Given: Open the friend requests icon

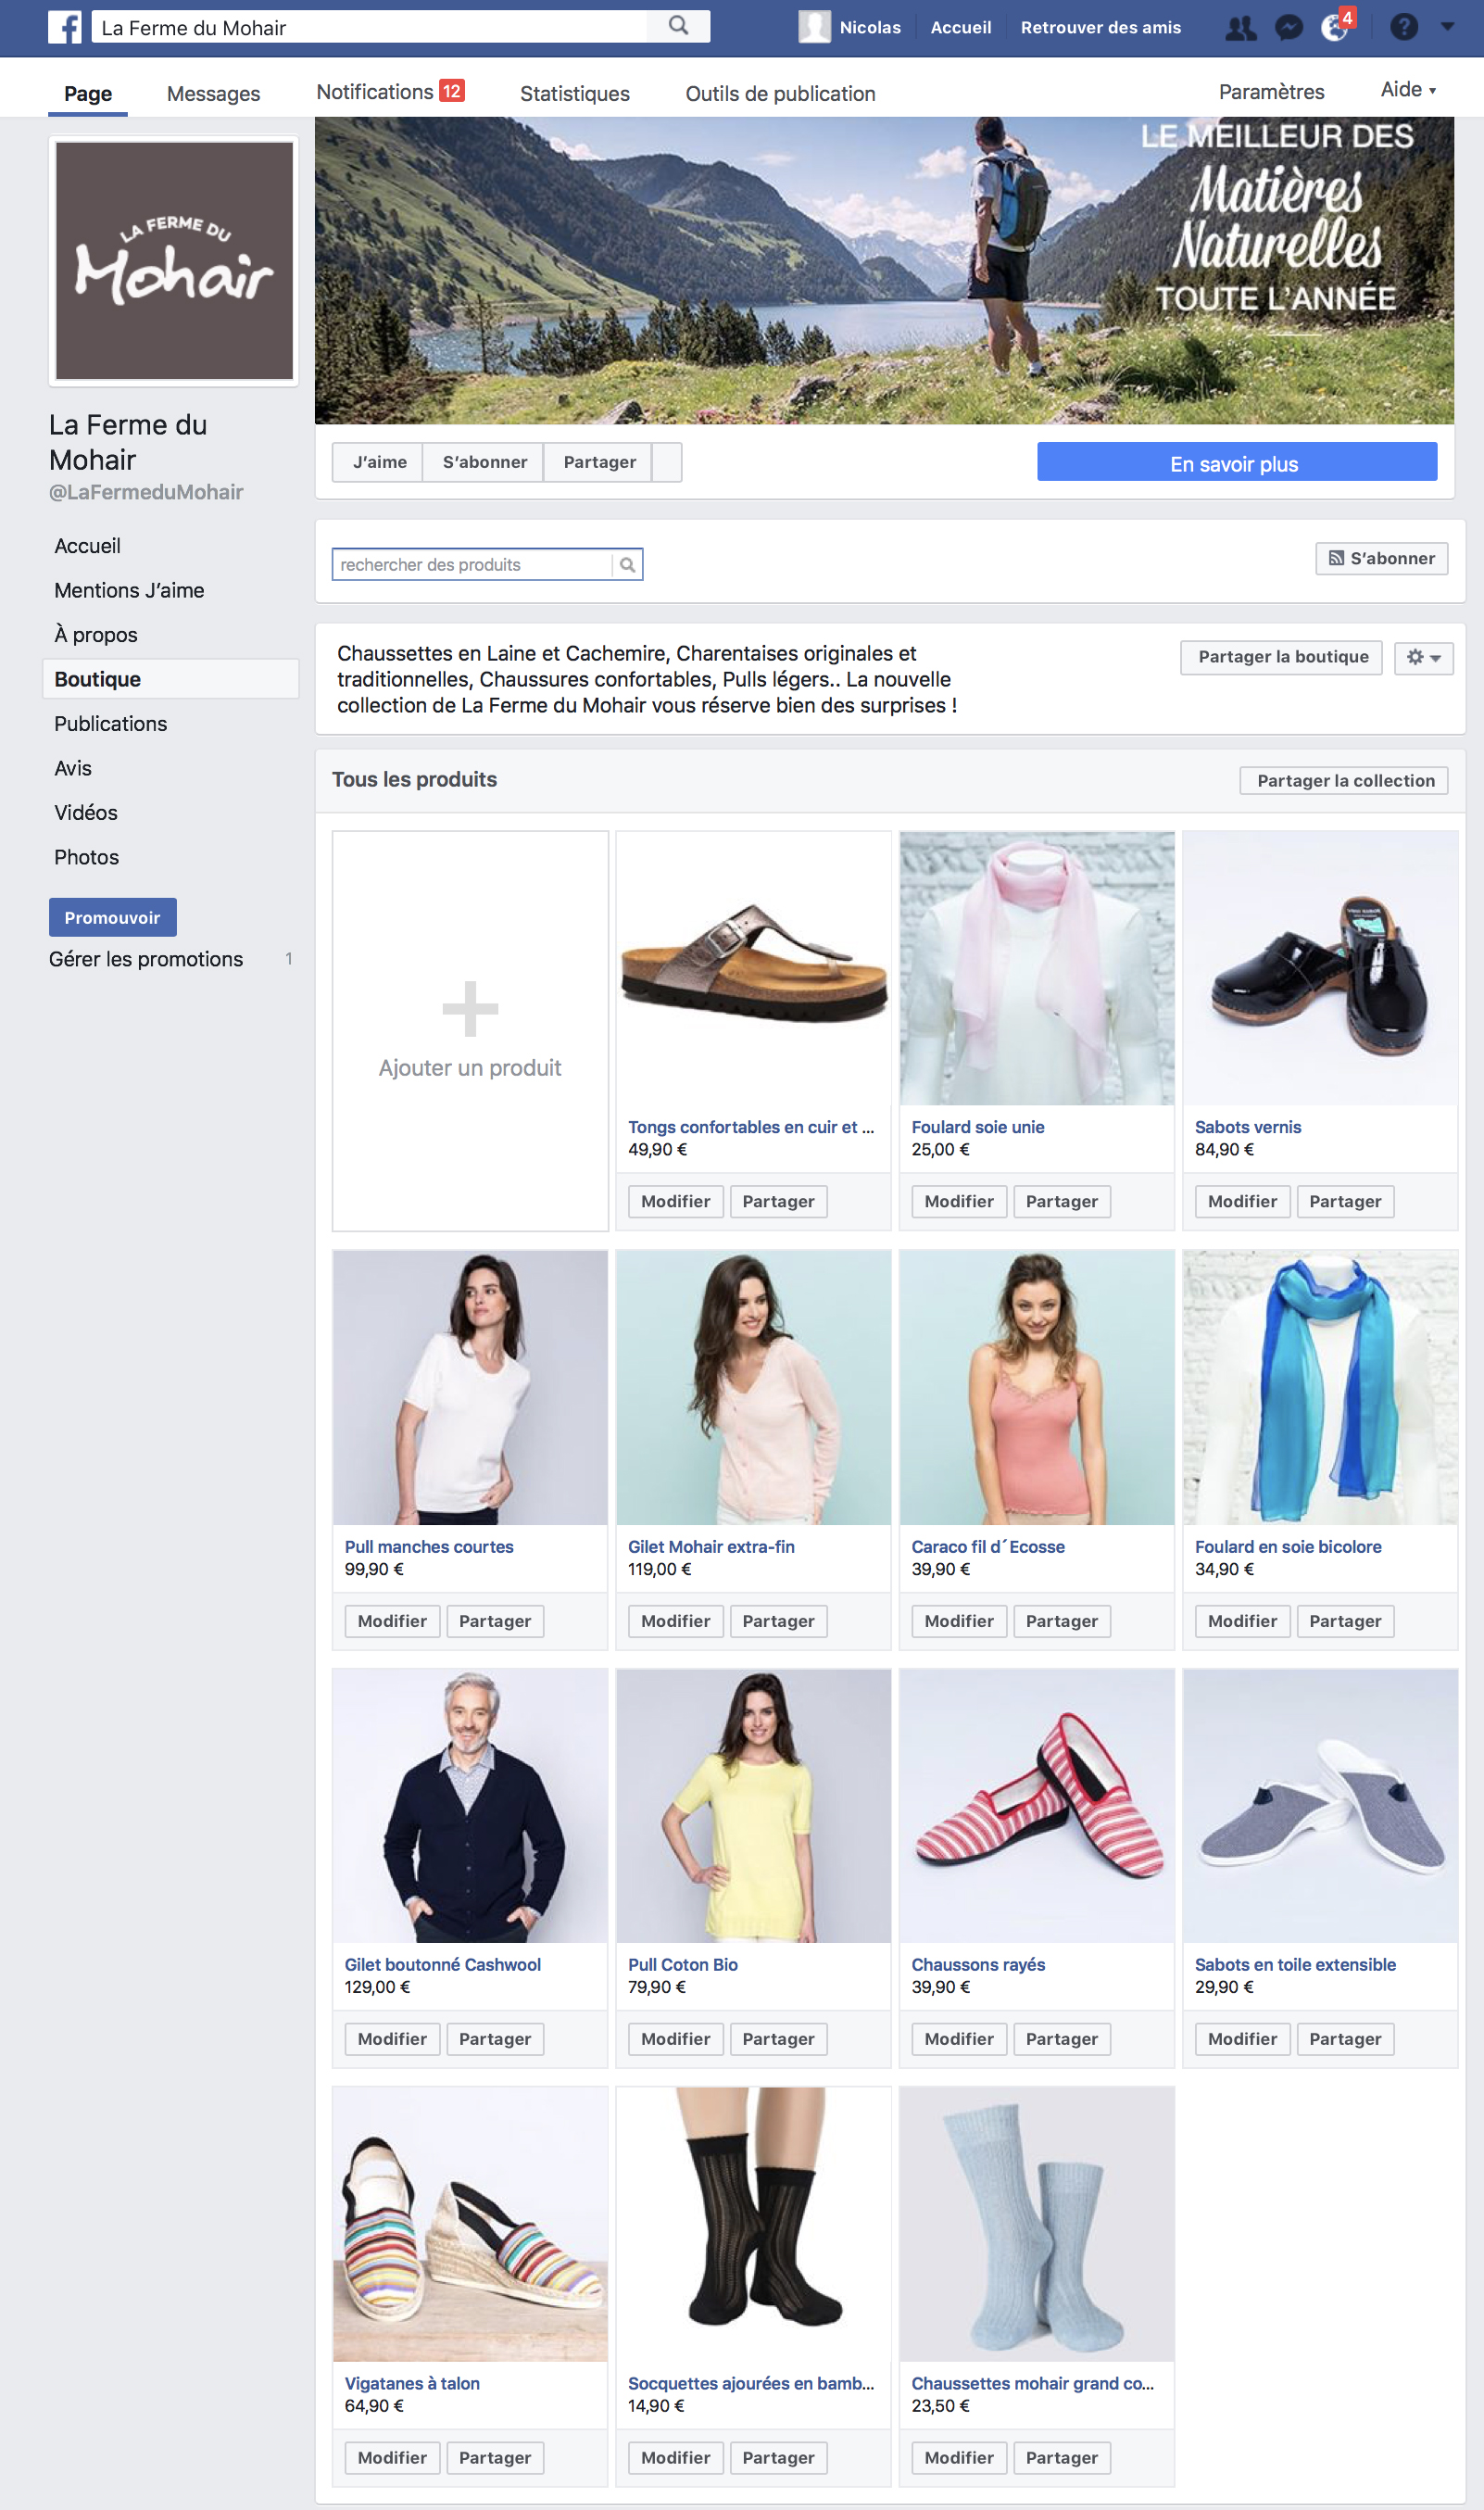Looking at the screenshot, I should pos(1241,27).
